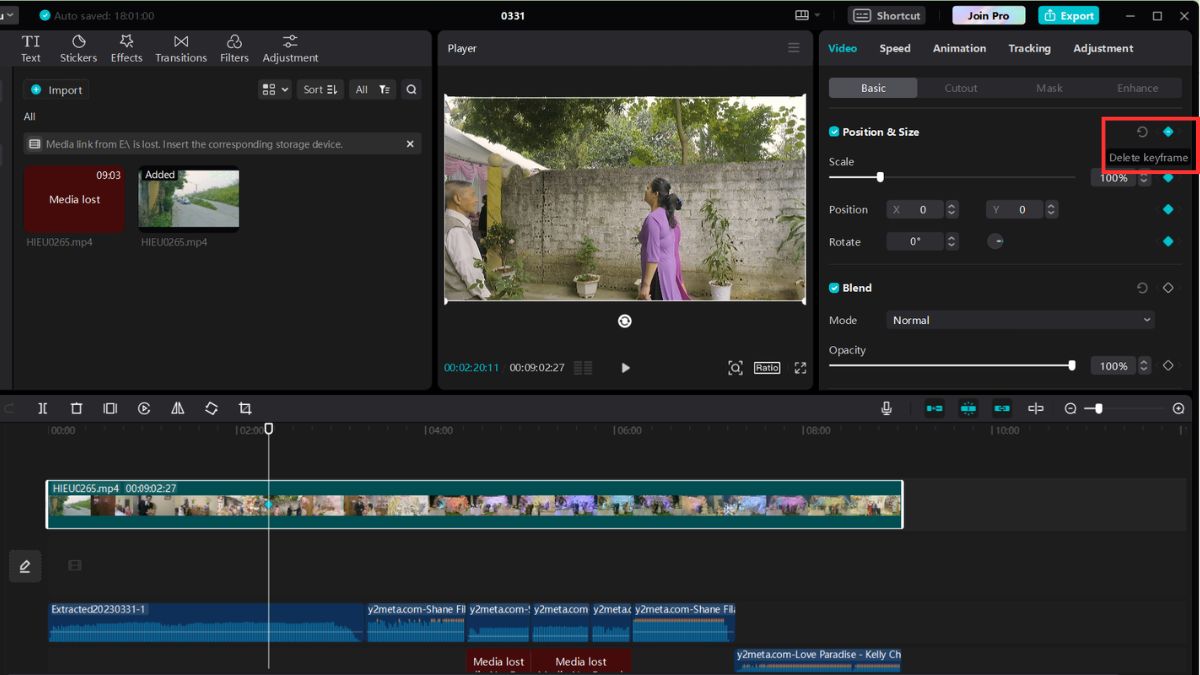Open the Transitions panel
The width and height of the screenshot is (1200, 675).
[181, 46]
